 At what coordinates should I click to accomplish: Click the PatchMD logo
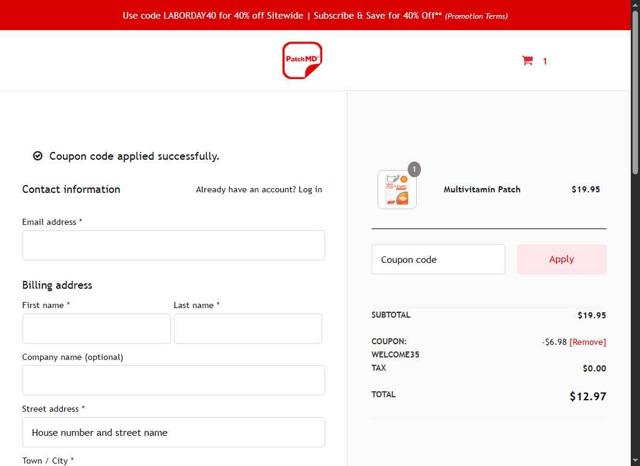coord(302,60)
